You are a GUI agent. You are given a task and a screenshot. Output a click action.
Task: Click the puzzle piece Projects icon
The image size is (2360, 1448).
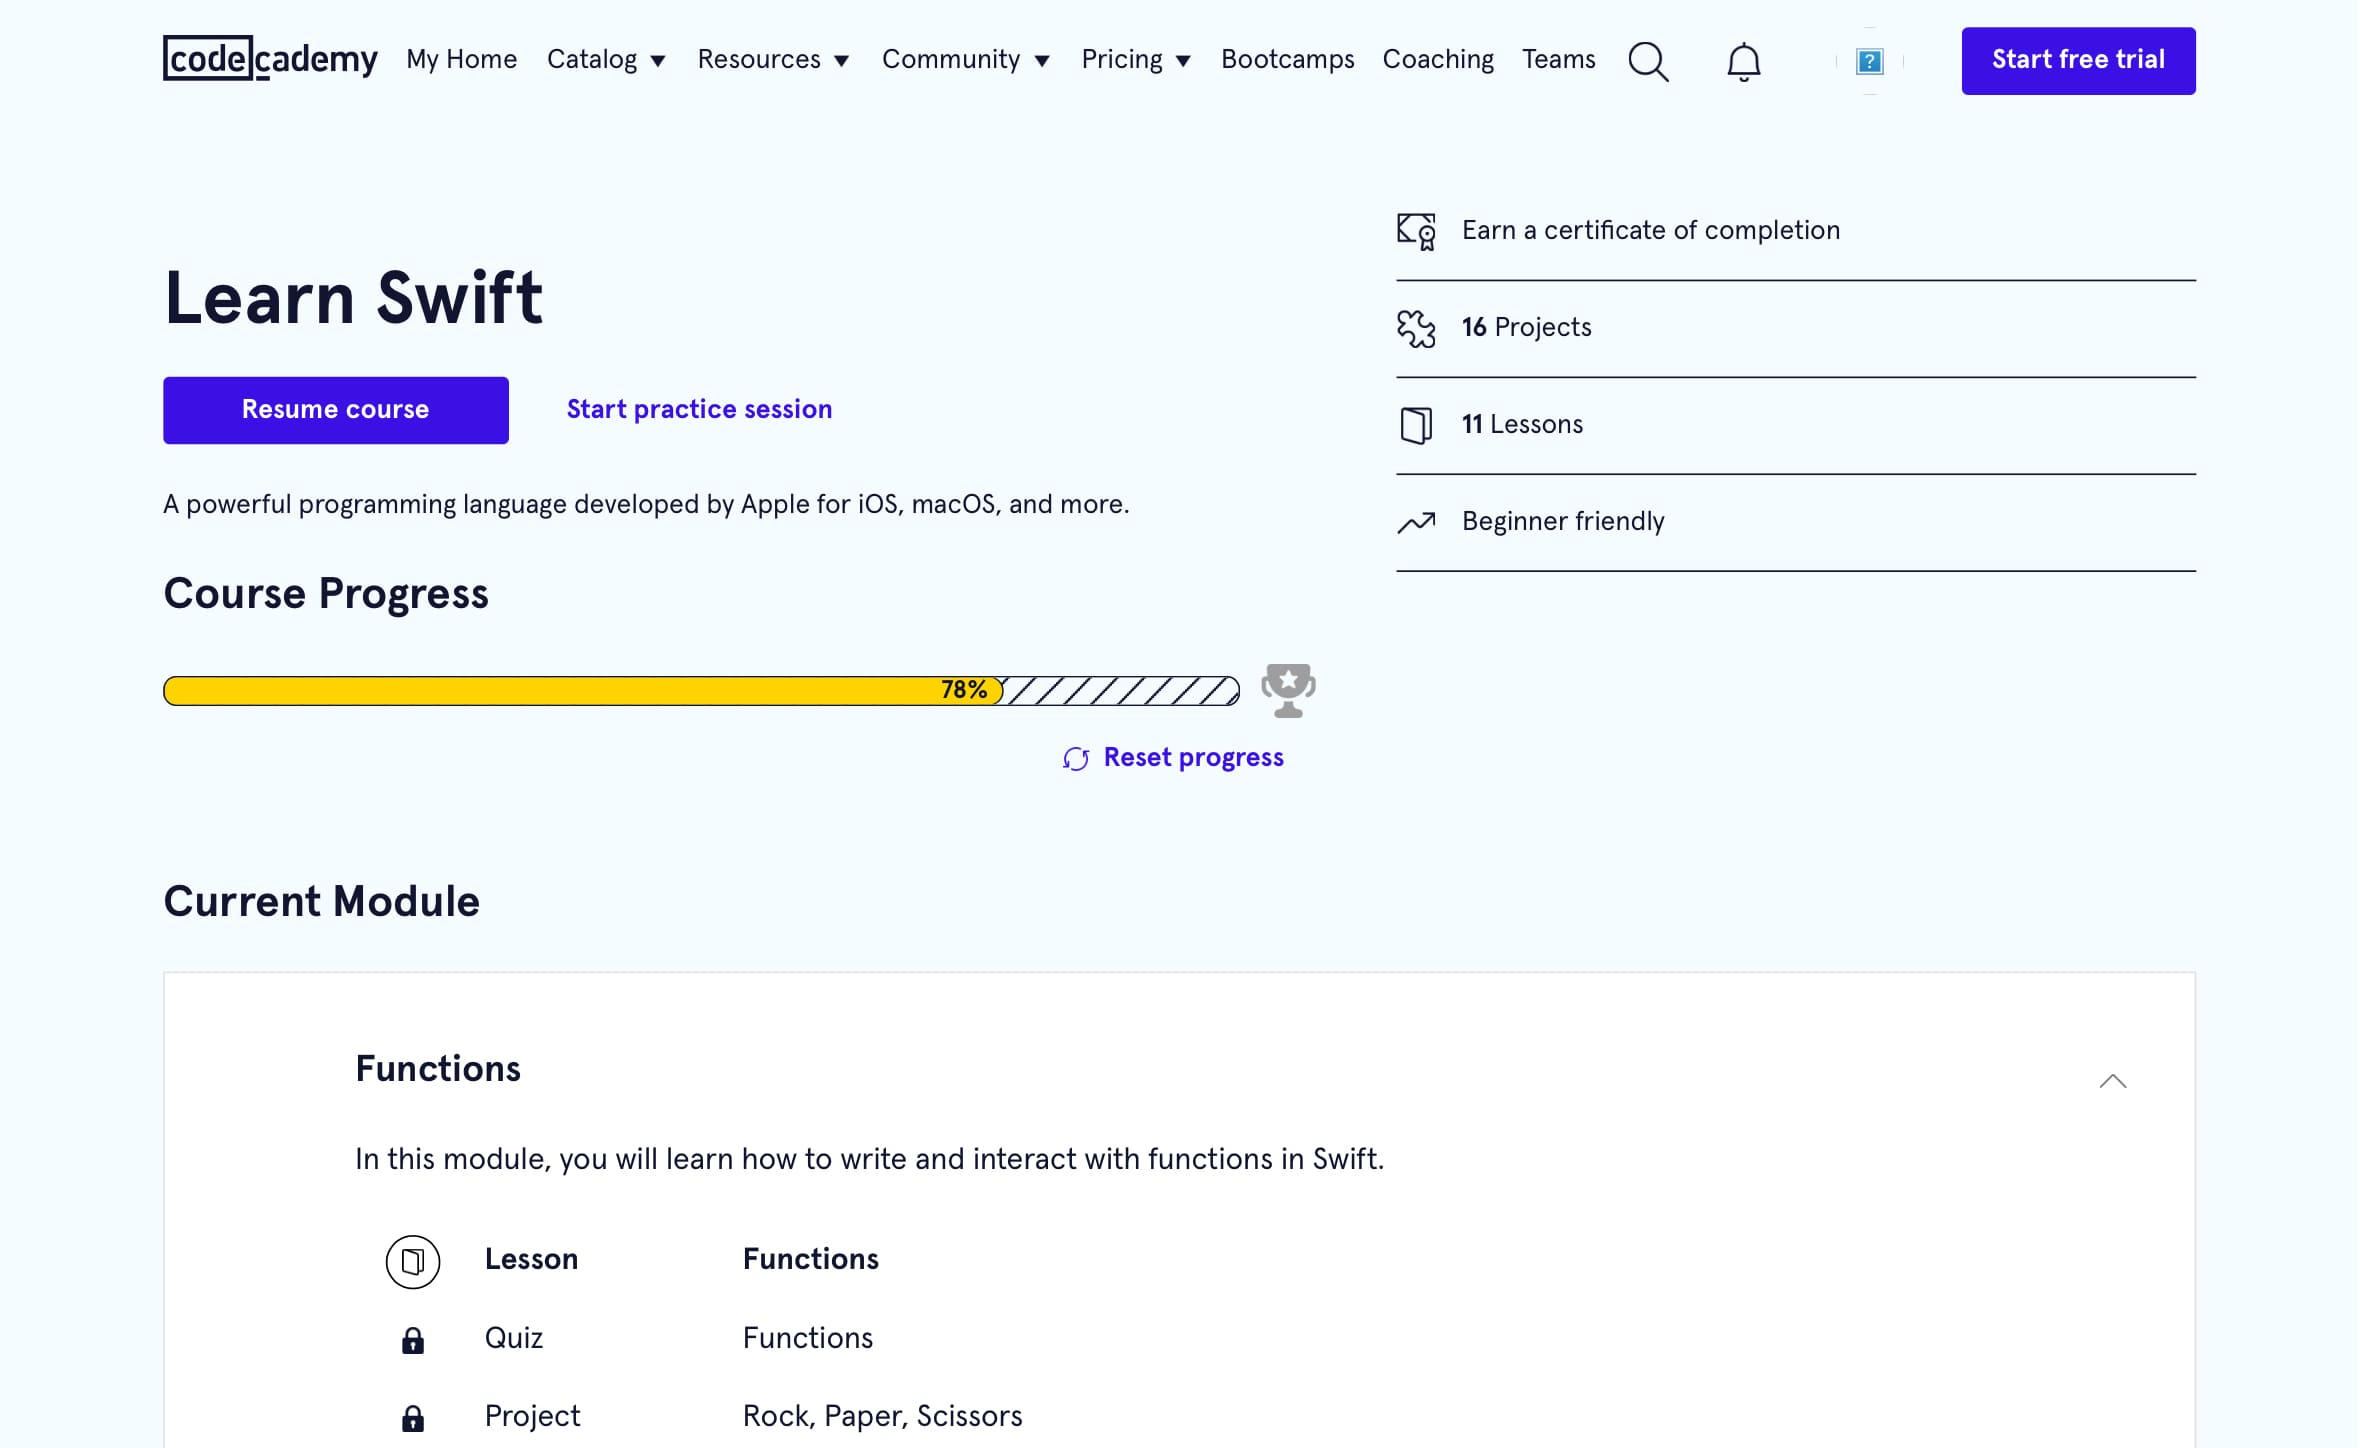click(1416, 328)
